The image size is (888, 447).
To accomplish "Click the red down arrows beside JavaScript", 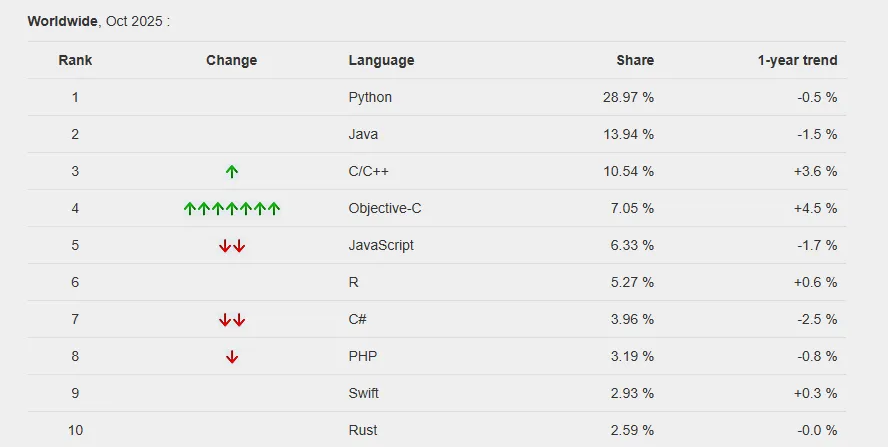I will [x=232, y=245].
